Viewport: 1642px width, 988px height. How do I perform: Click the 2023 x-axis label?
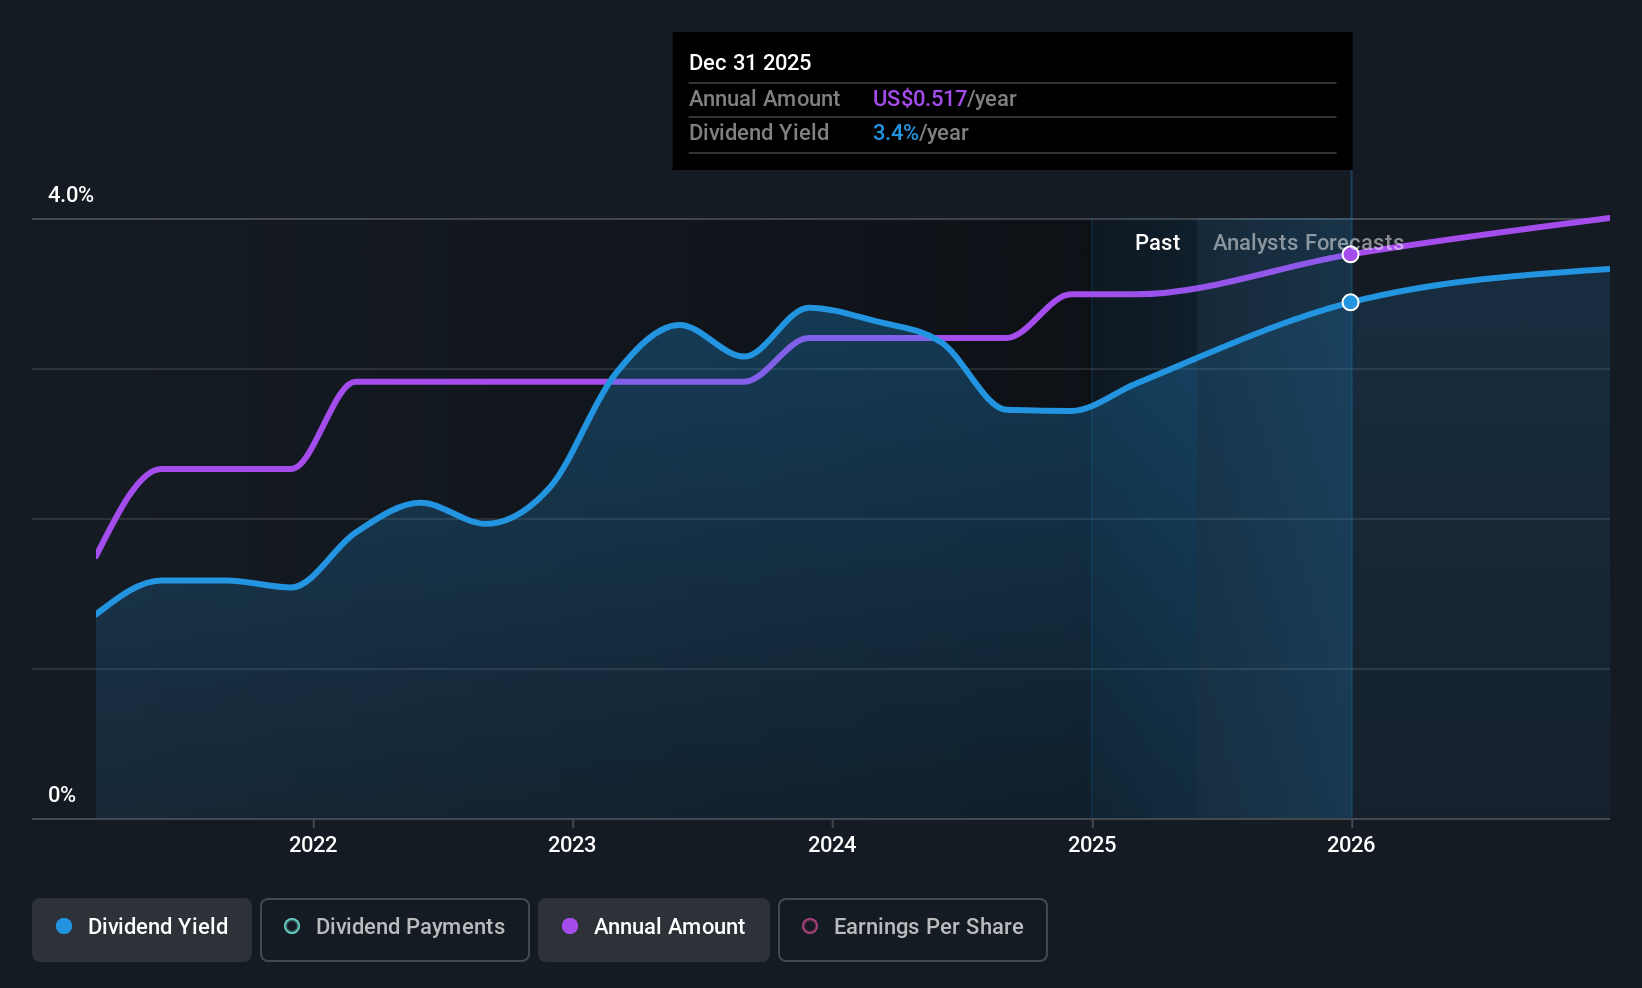[572, 845]
